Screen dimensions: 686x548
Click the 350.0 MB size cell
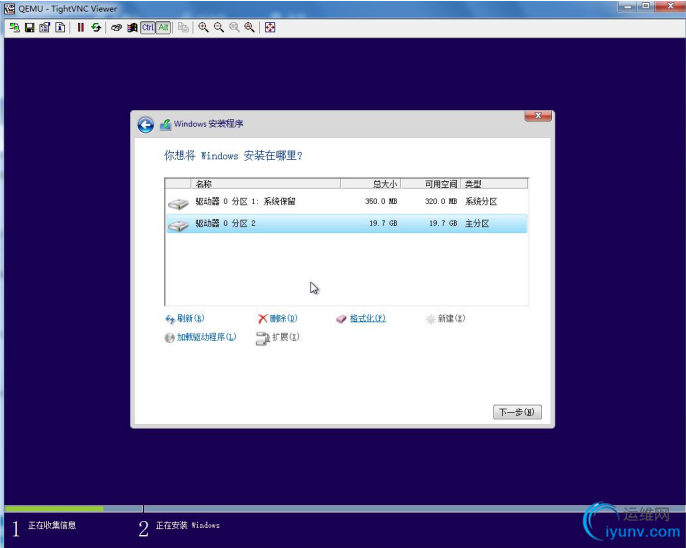pos(381,202)
